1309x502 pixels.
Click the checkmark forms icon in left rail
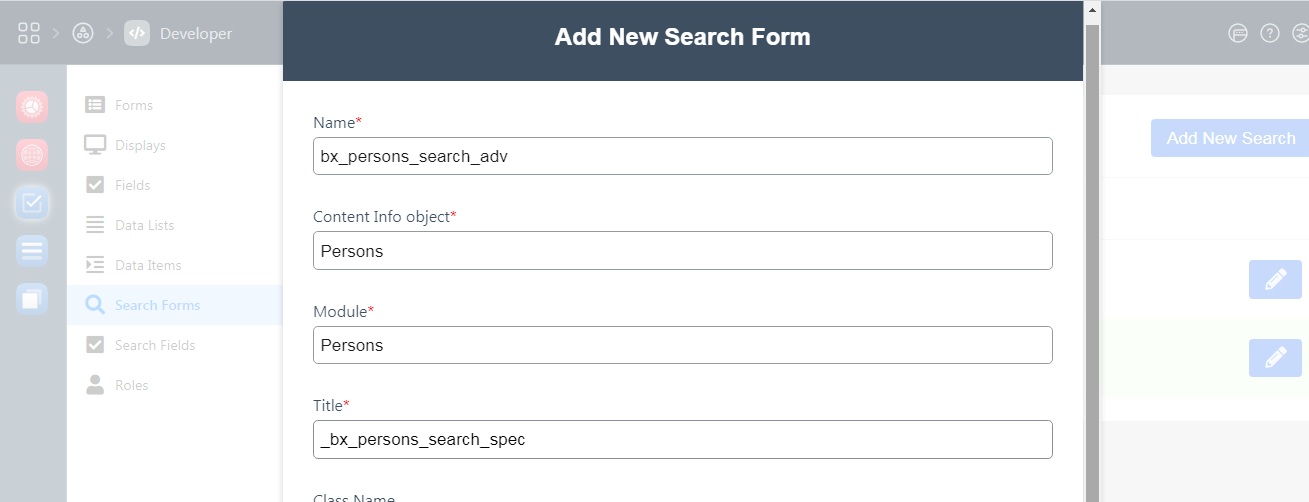point(32,203)
